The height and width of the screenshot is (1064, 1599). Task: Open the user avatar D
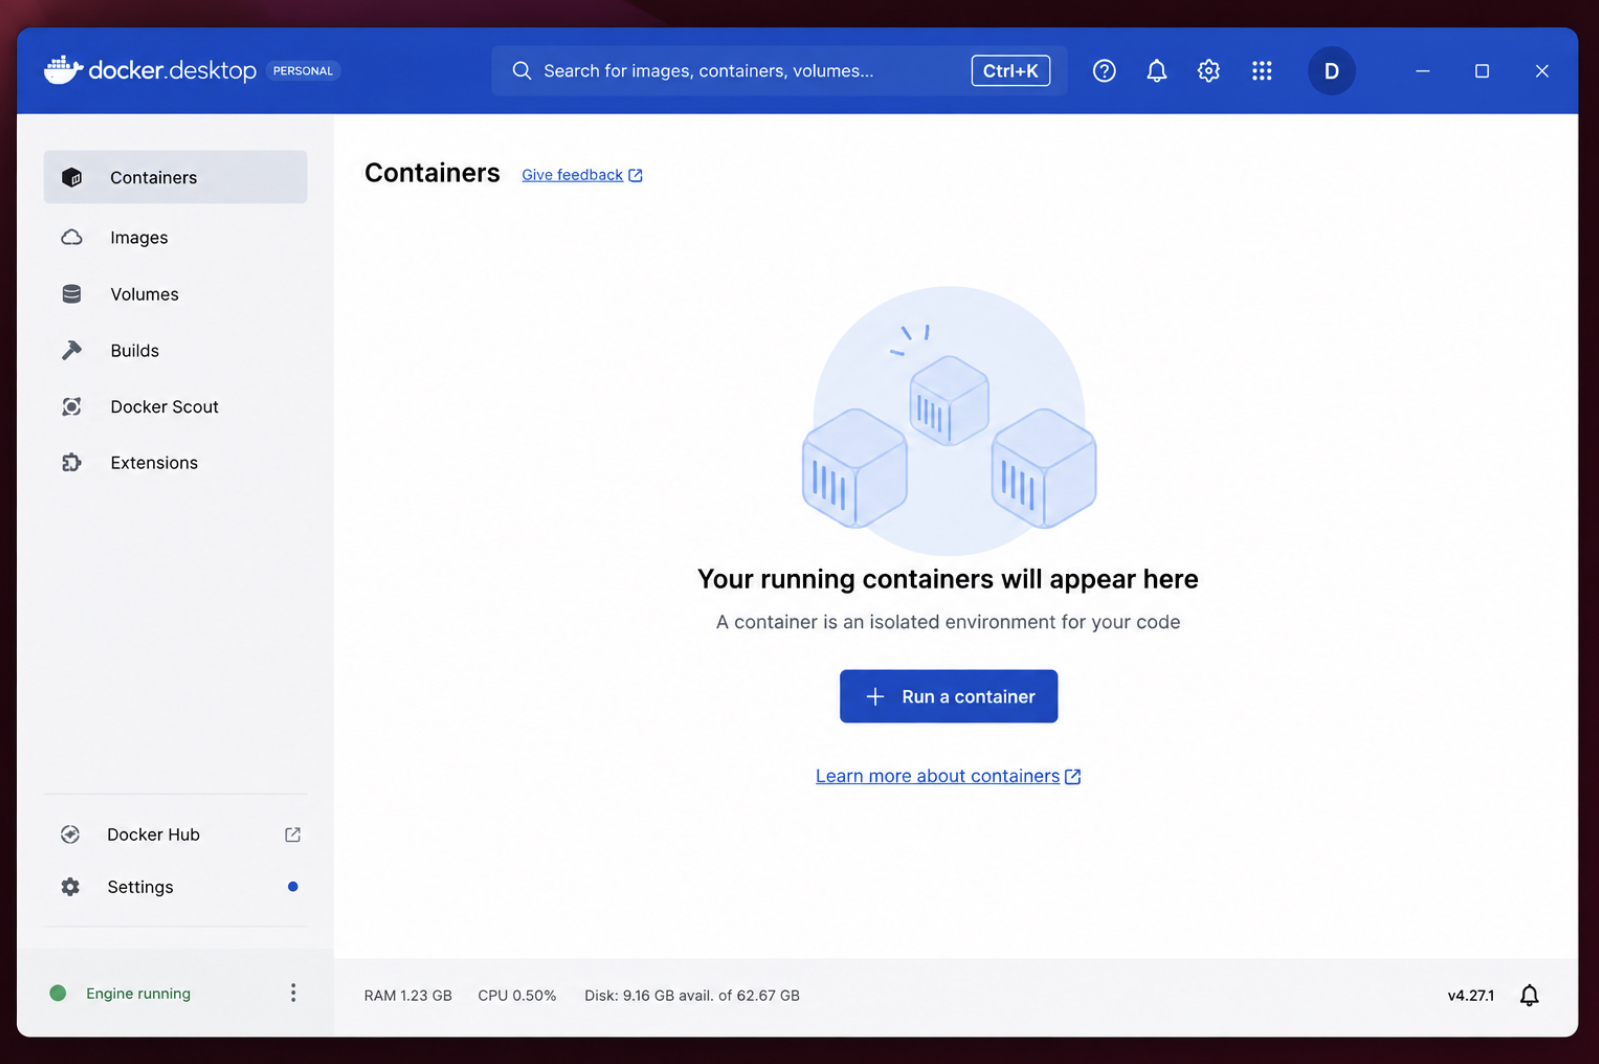click(x=1332, y=71)
